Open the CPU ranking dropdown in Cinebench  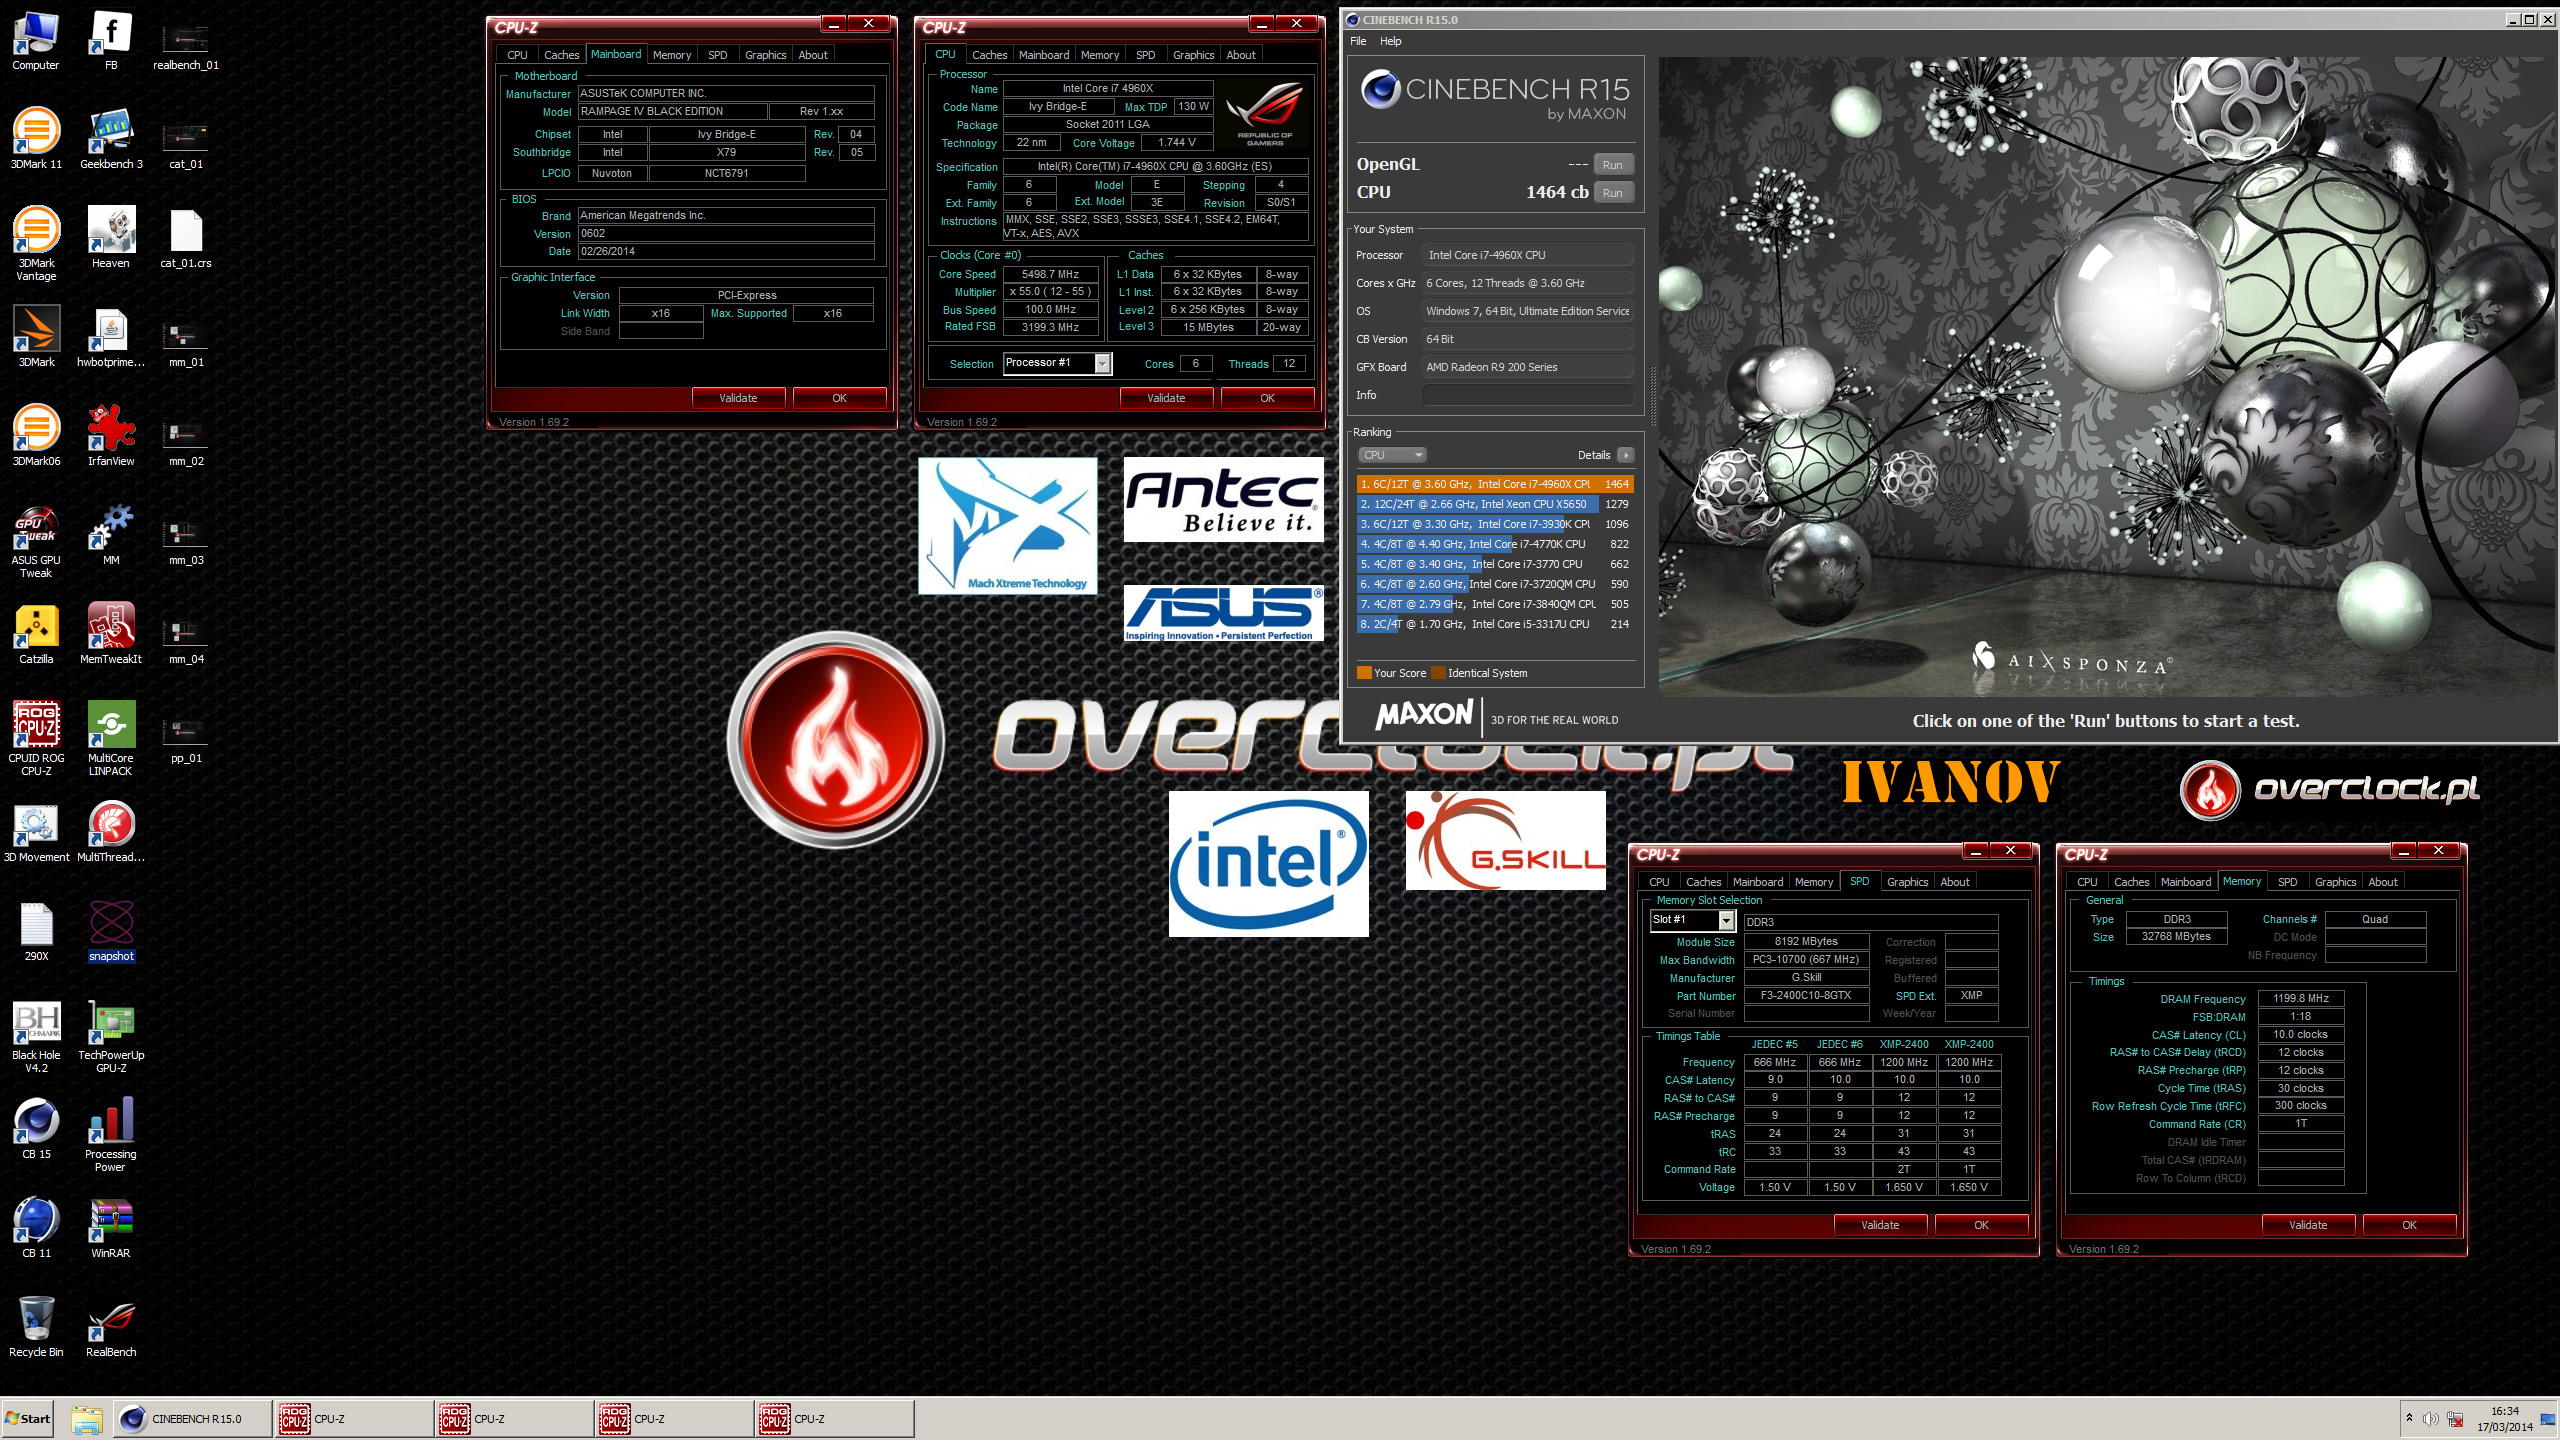(1391, 455)
